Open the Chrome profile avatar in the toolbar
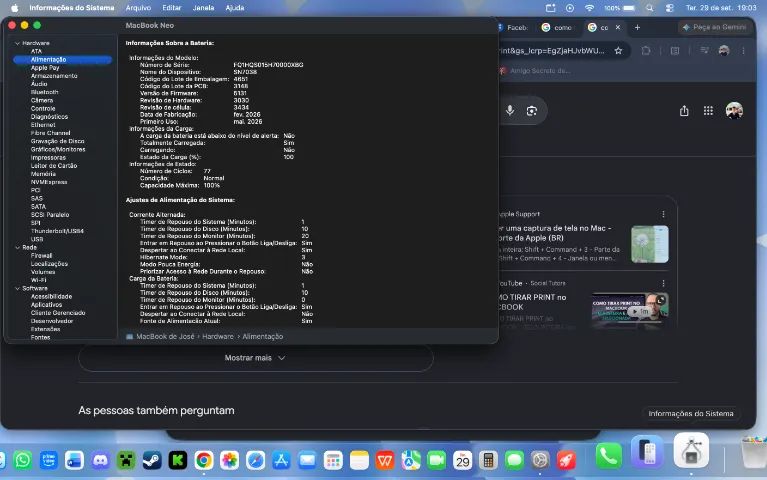 click(x=724, y=50)
